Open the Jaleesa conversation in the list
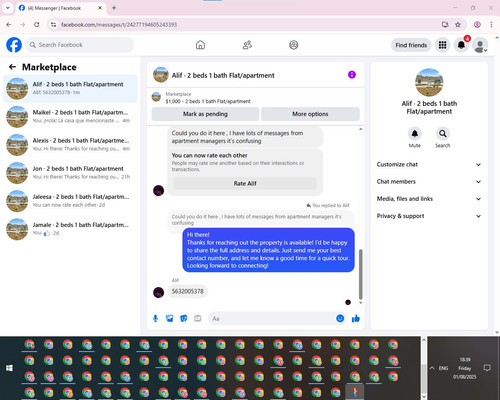The image size is (500, 400). click(x=70, y=201)
